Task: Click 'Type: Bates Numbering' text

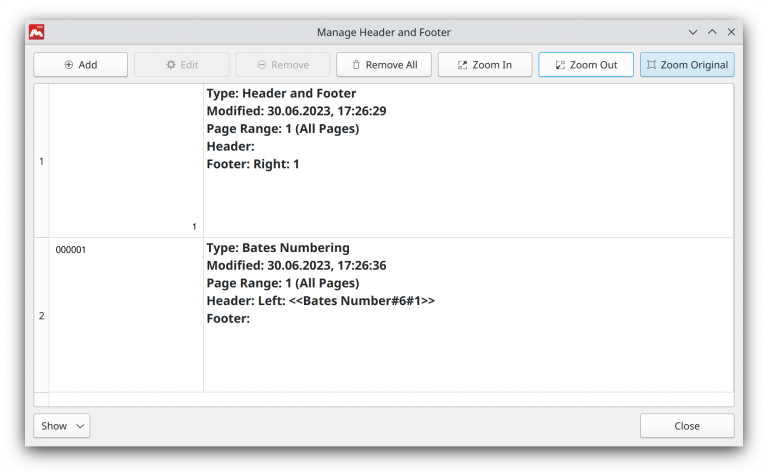Action: tap(278, 247)
